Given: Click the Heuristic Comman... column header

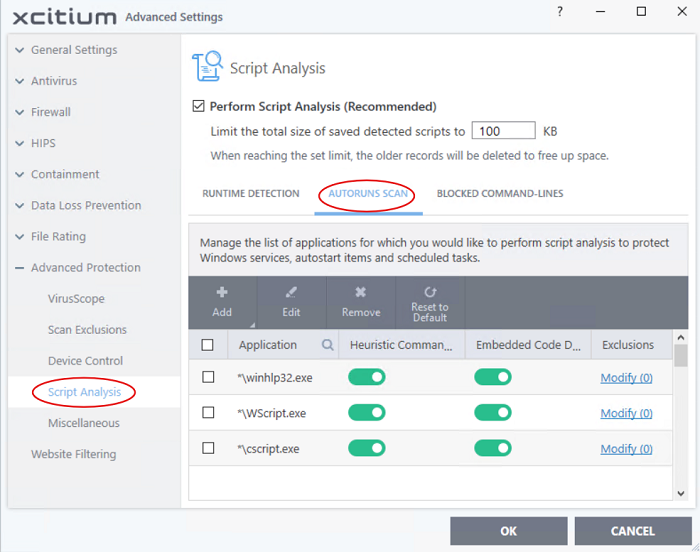Looking at the screenshot, I should 402,345.
